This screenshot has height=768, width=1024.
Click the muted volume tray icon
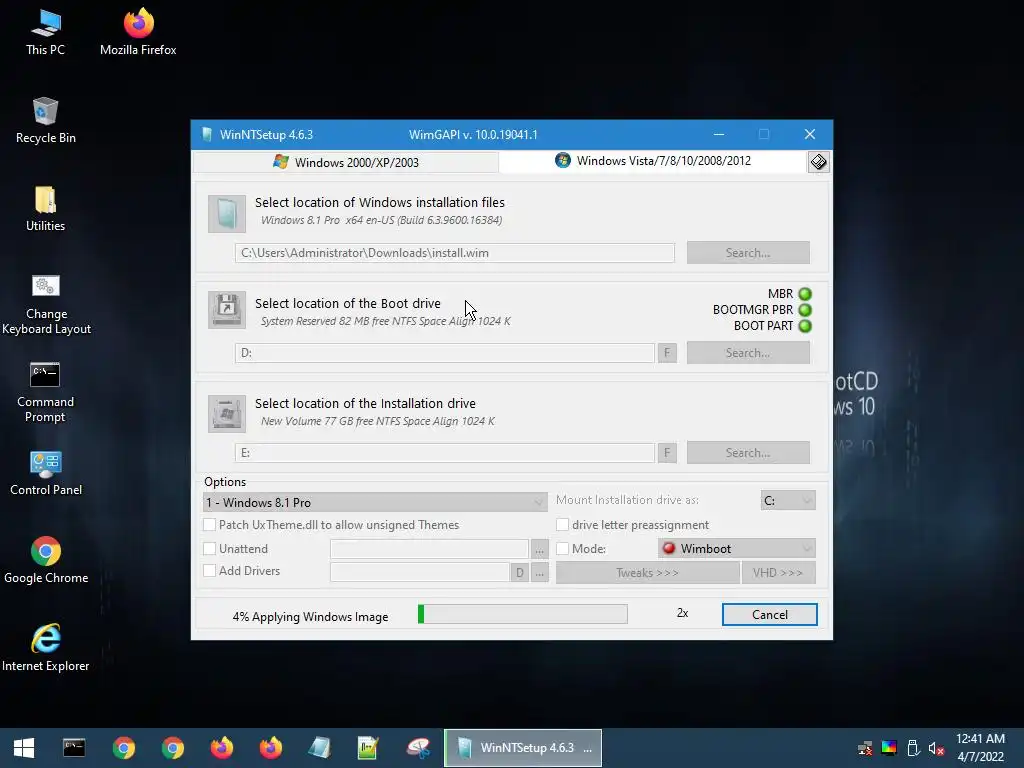936,748
